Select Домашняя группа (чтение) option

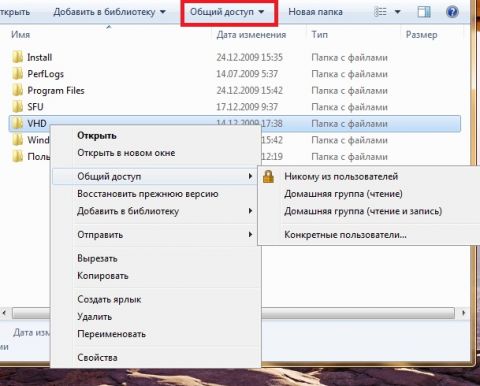pyautogui.click(x=343, y=194)
